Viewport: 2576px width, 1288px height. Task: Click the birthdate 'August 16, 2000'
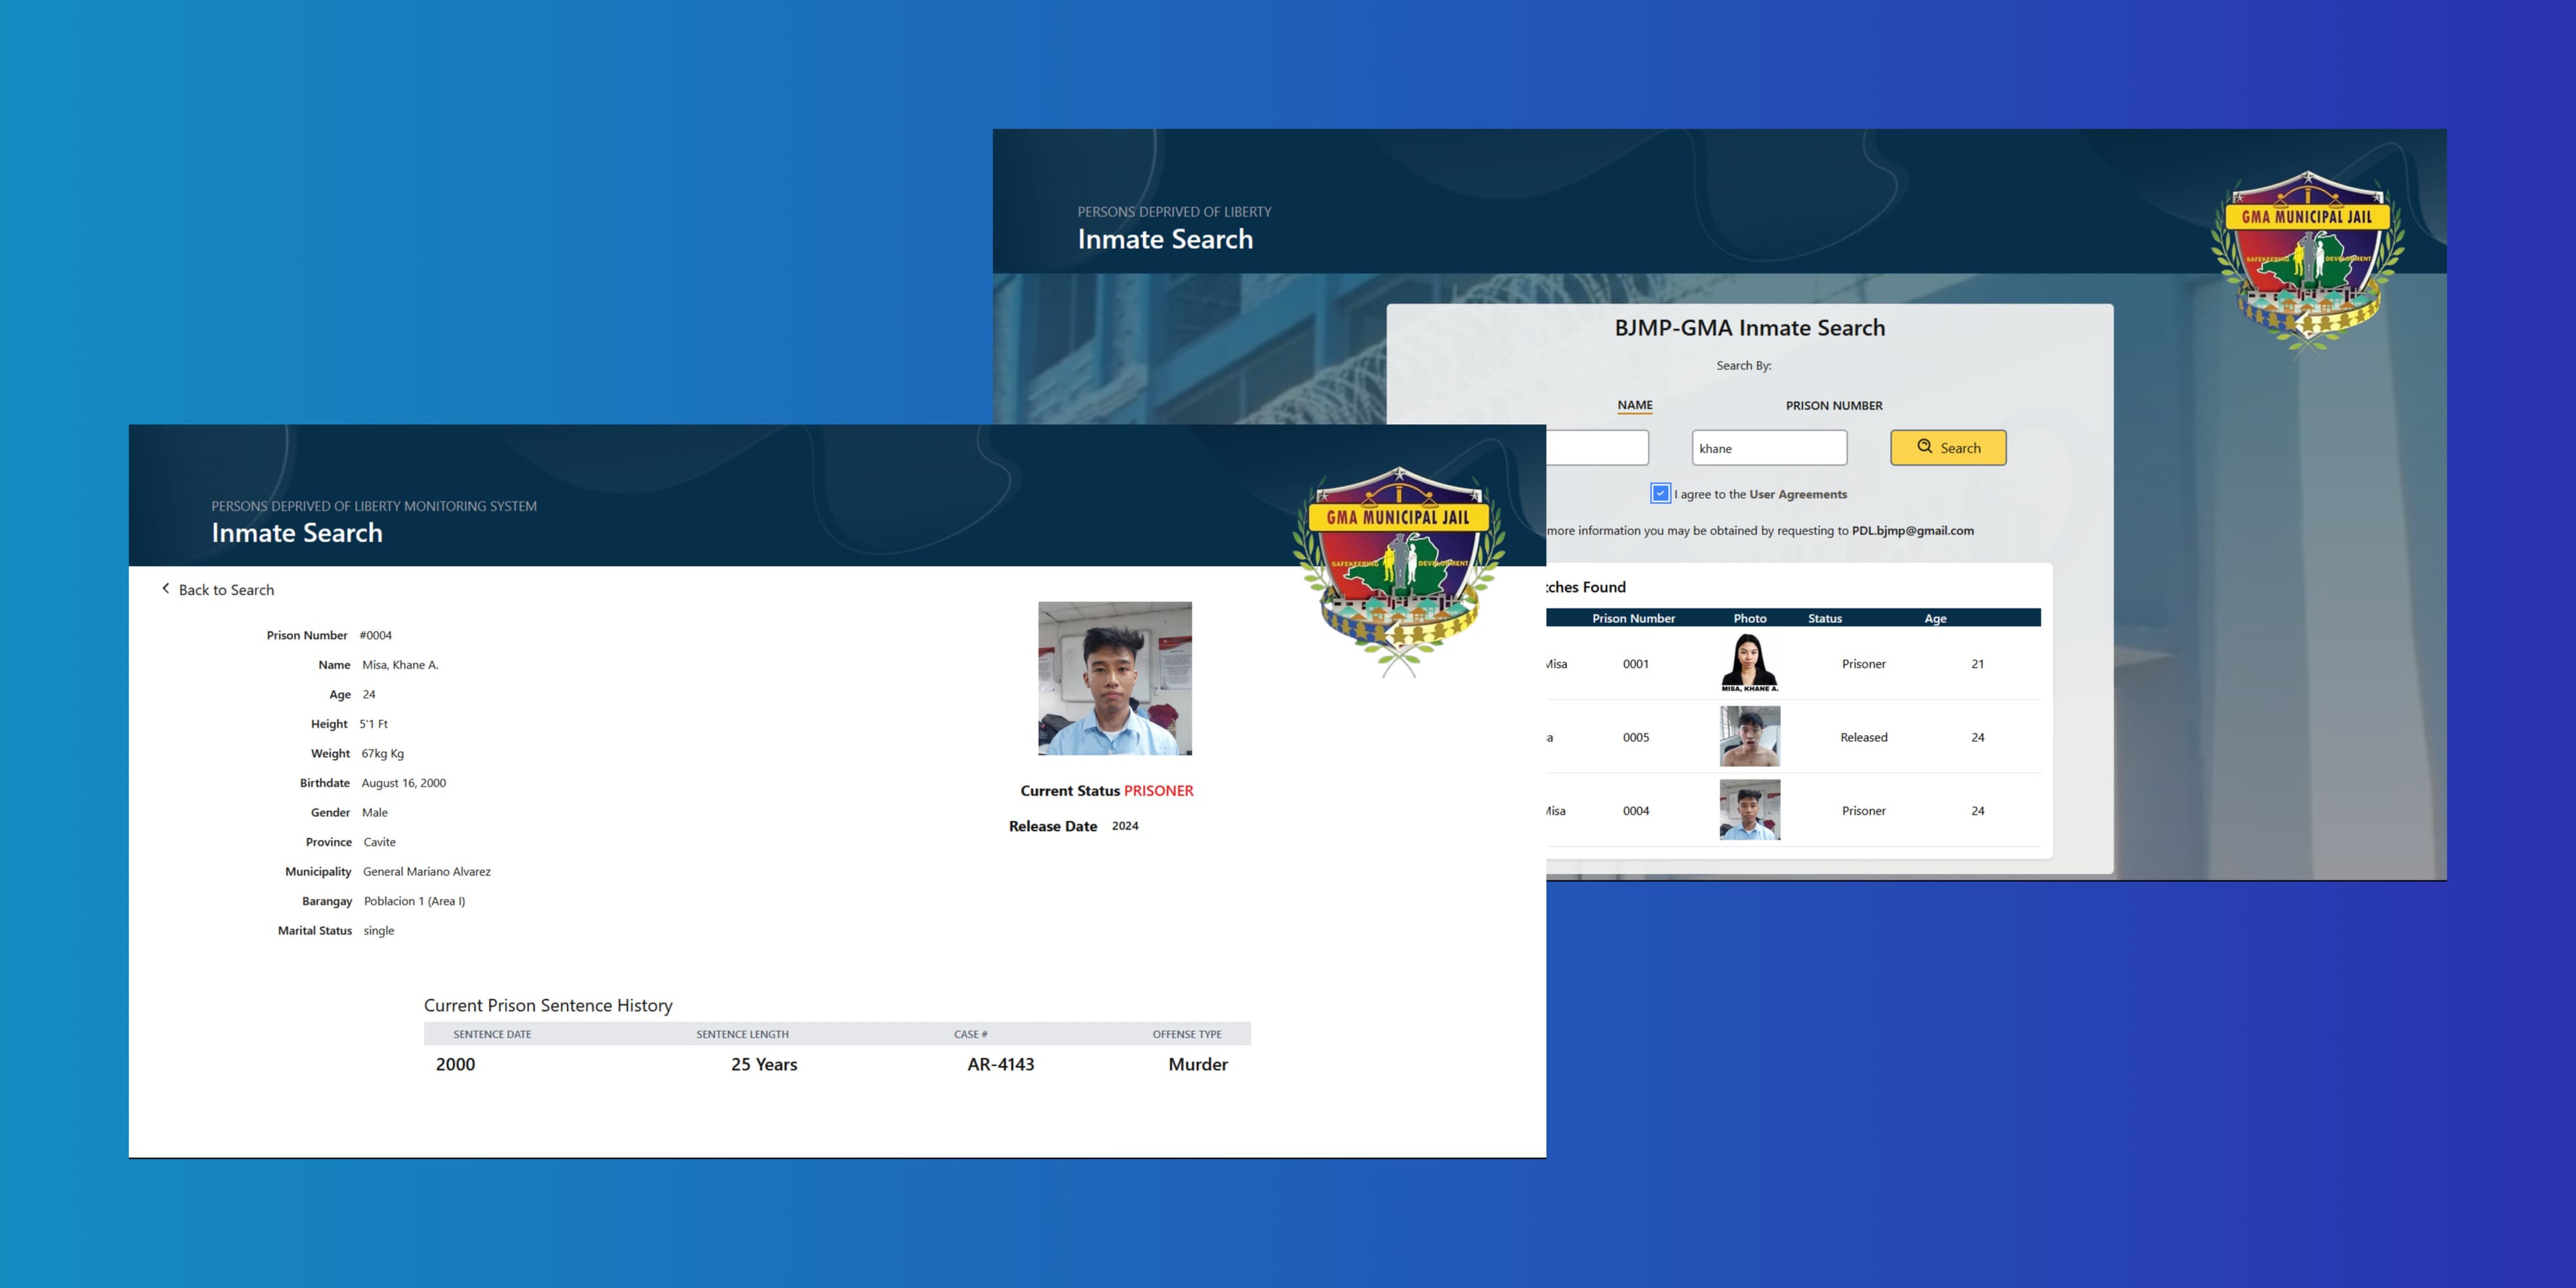404,783
